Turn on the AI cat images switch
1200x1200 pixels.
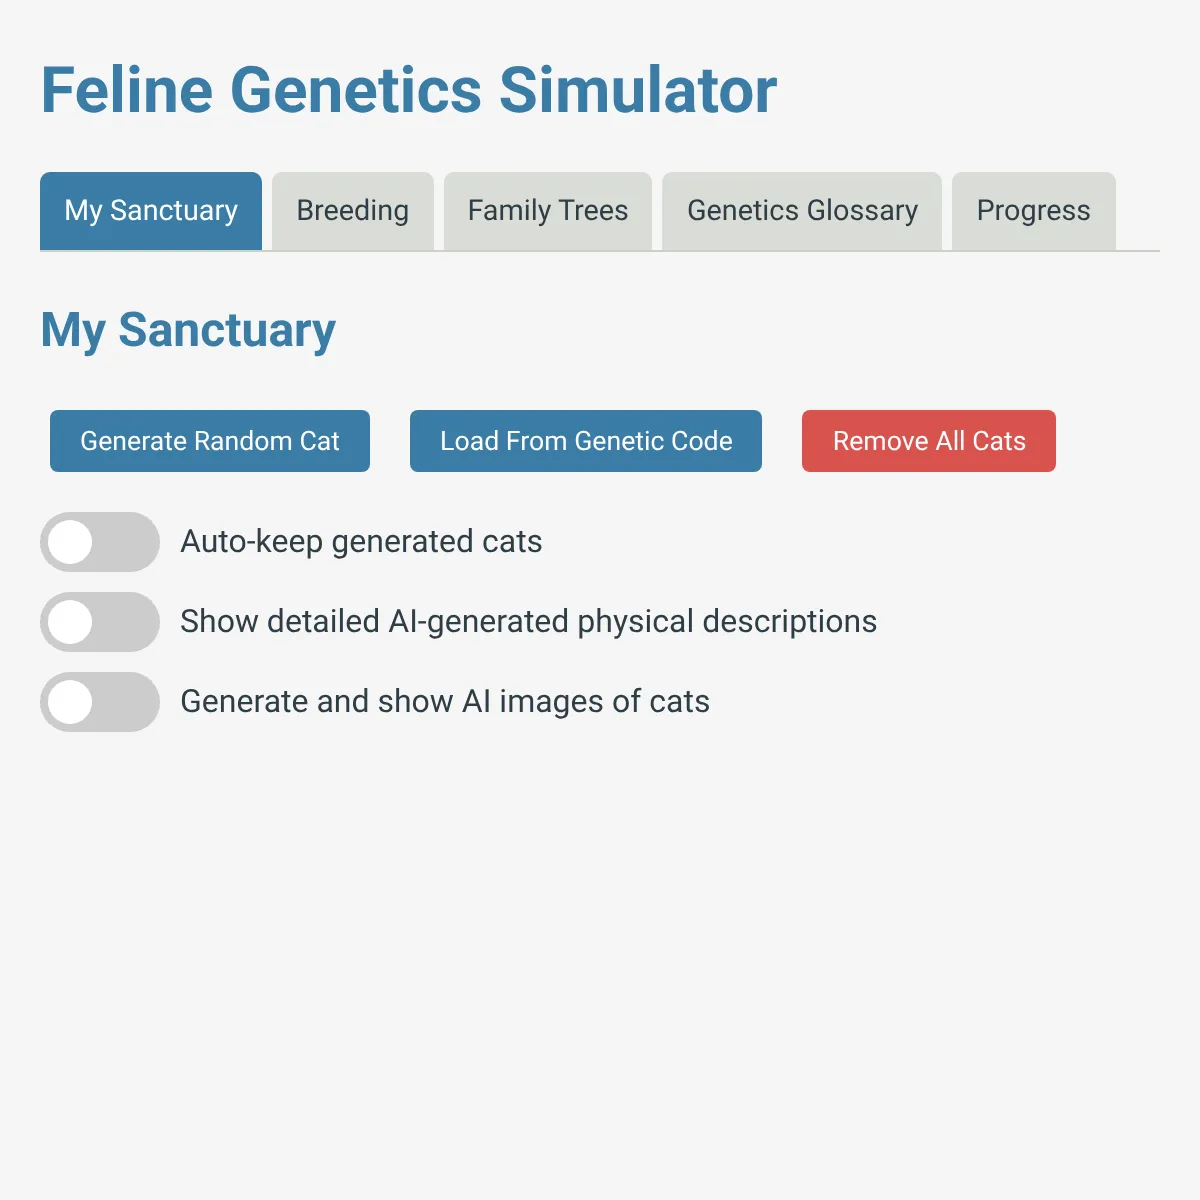(x=100, y=702)
